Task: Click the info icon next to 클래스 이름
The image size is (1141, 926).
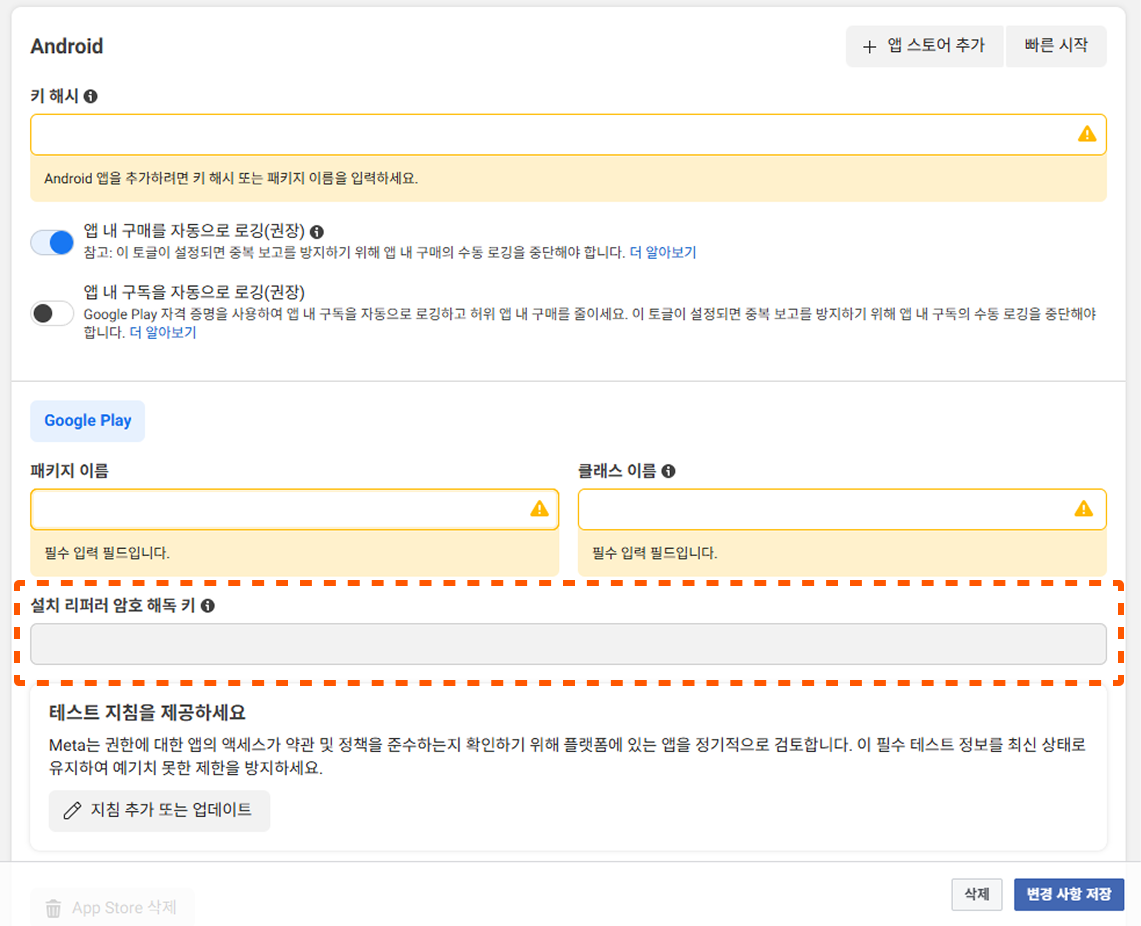Action: pos(668,471)
